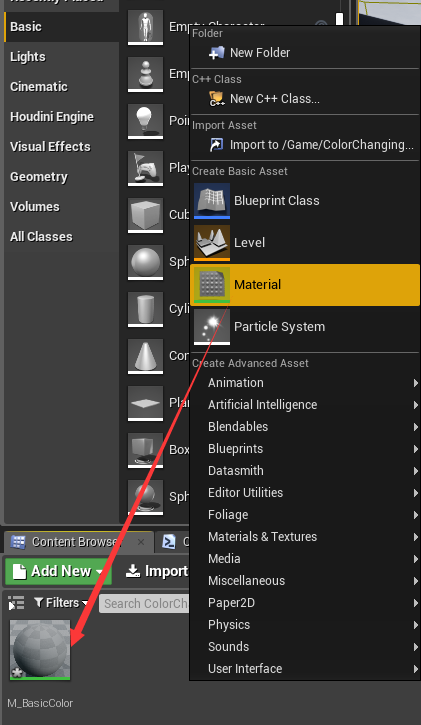The height and width of the screenshot is (725, 421).
Task: Click the Search ColorChanging input field
Action: pyautogui.click(x=145, y=603)
